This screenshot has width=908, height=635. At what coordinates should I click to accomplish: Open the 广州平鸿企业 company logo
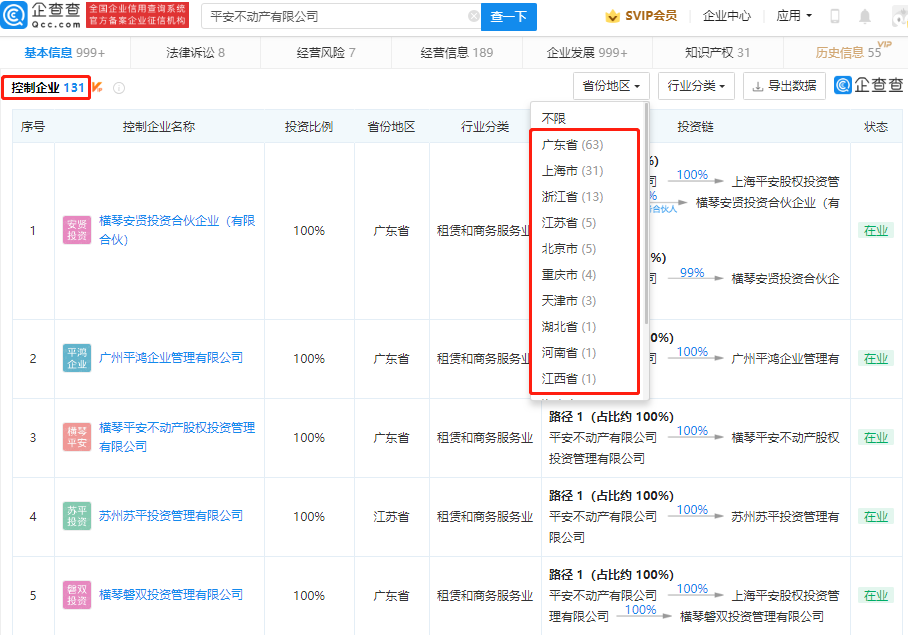coord(77,358)
